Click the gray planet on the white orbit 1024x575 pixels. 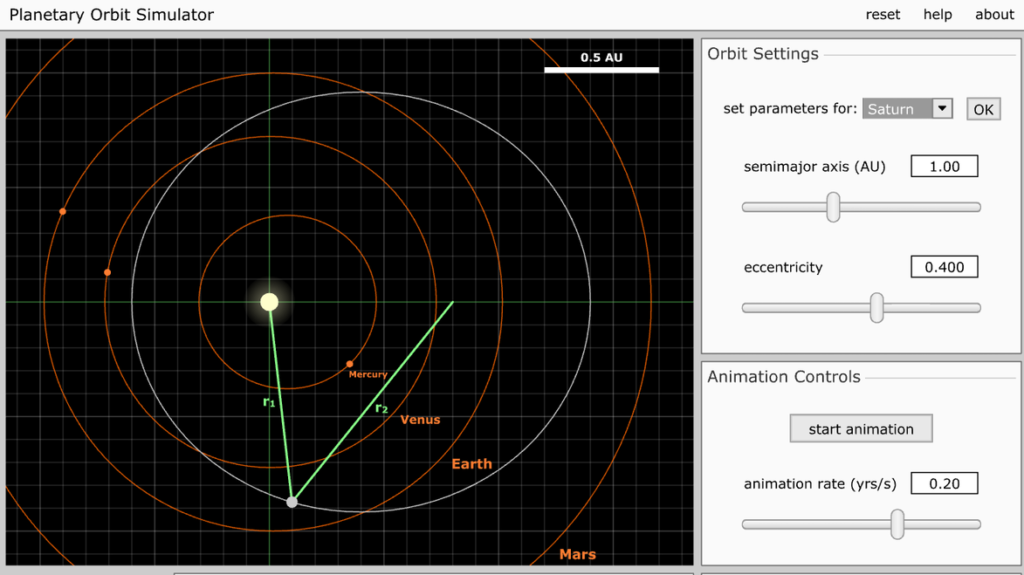point(292,502)
